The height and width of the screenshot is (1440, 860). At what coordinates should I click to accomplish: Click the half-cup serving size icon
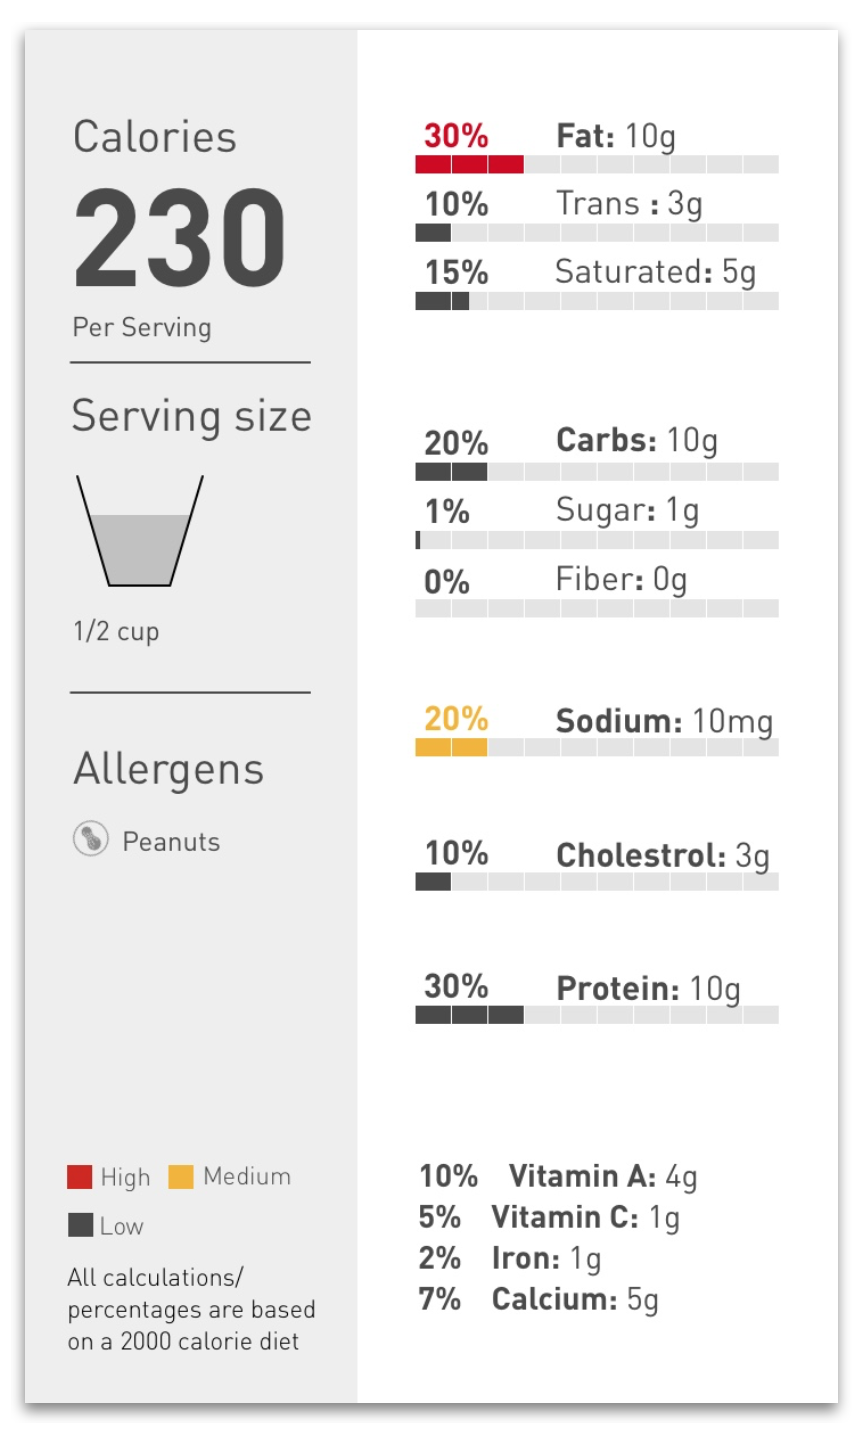pos(140,531)
